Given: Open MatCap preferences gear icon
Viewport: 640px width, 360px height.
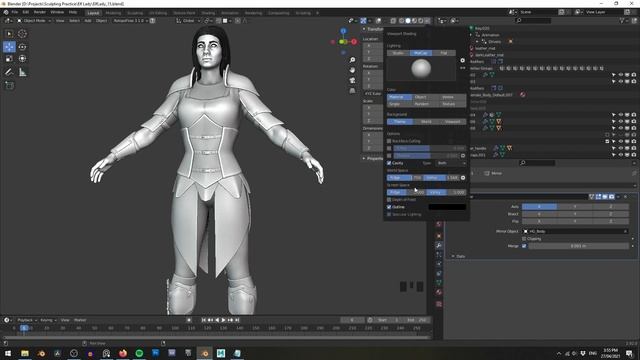Looking at the screenshot, I should click(462, 60).
